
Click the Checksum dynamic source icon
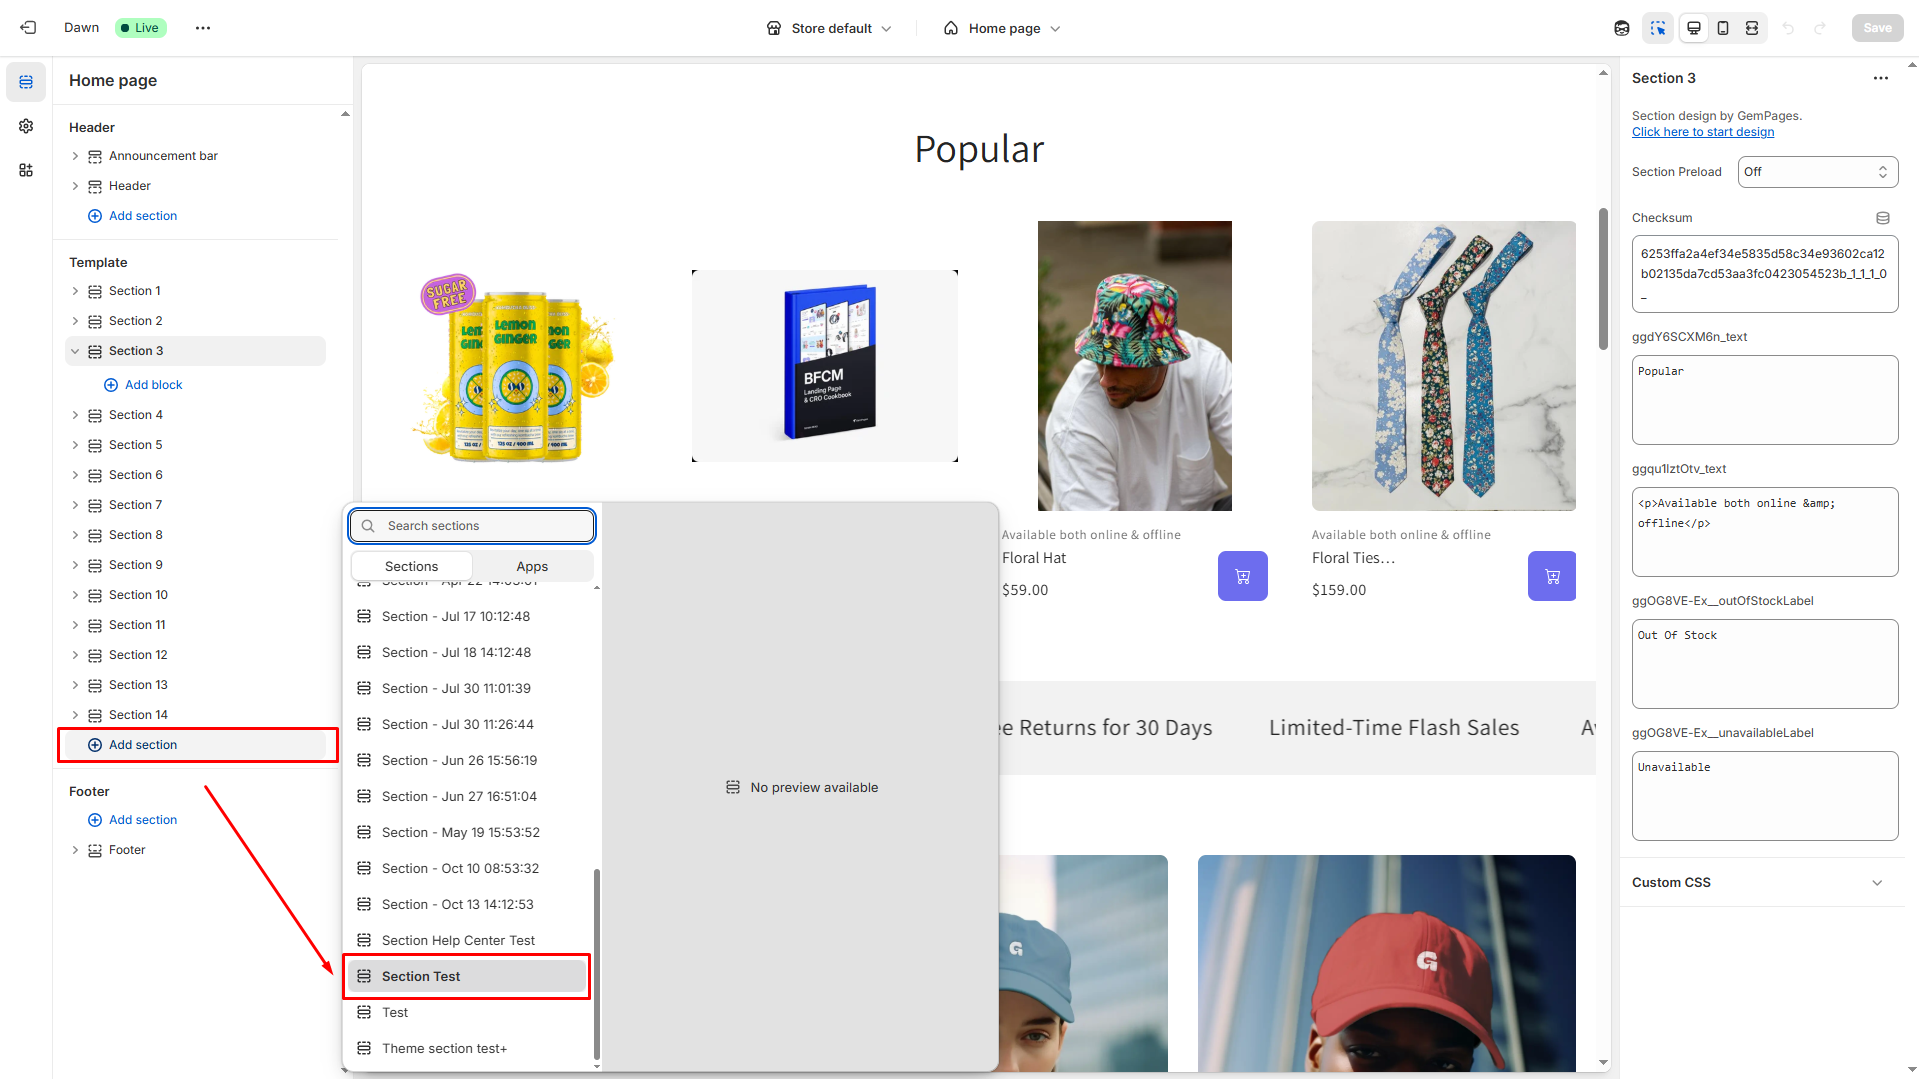tap(1882, 218)
